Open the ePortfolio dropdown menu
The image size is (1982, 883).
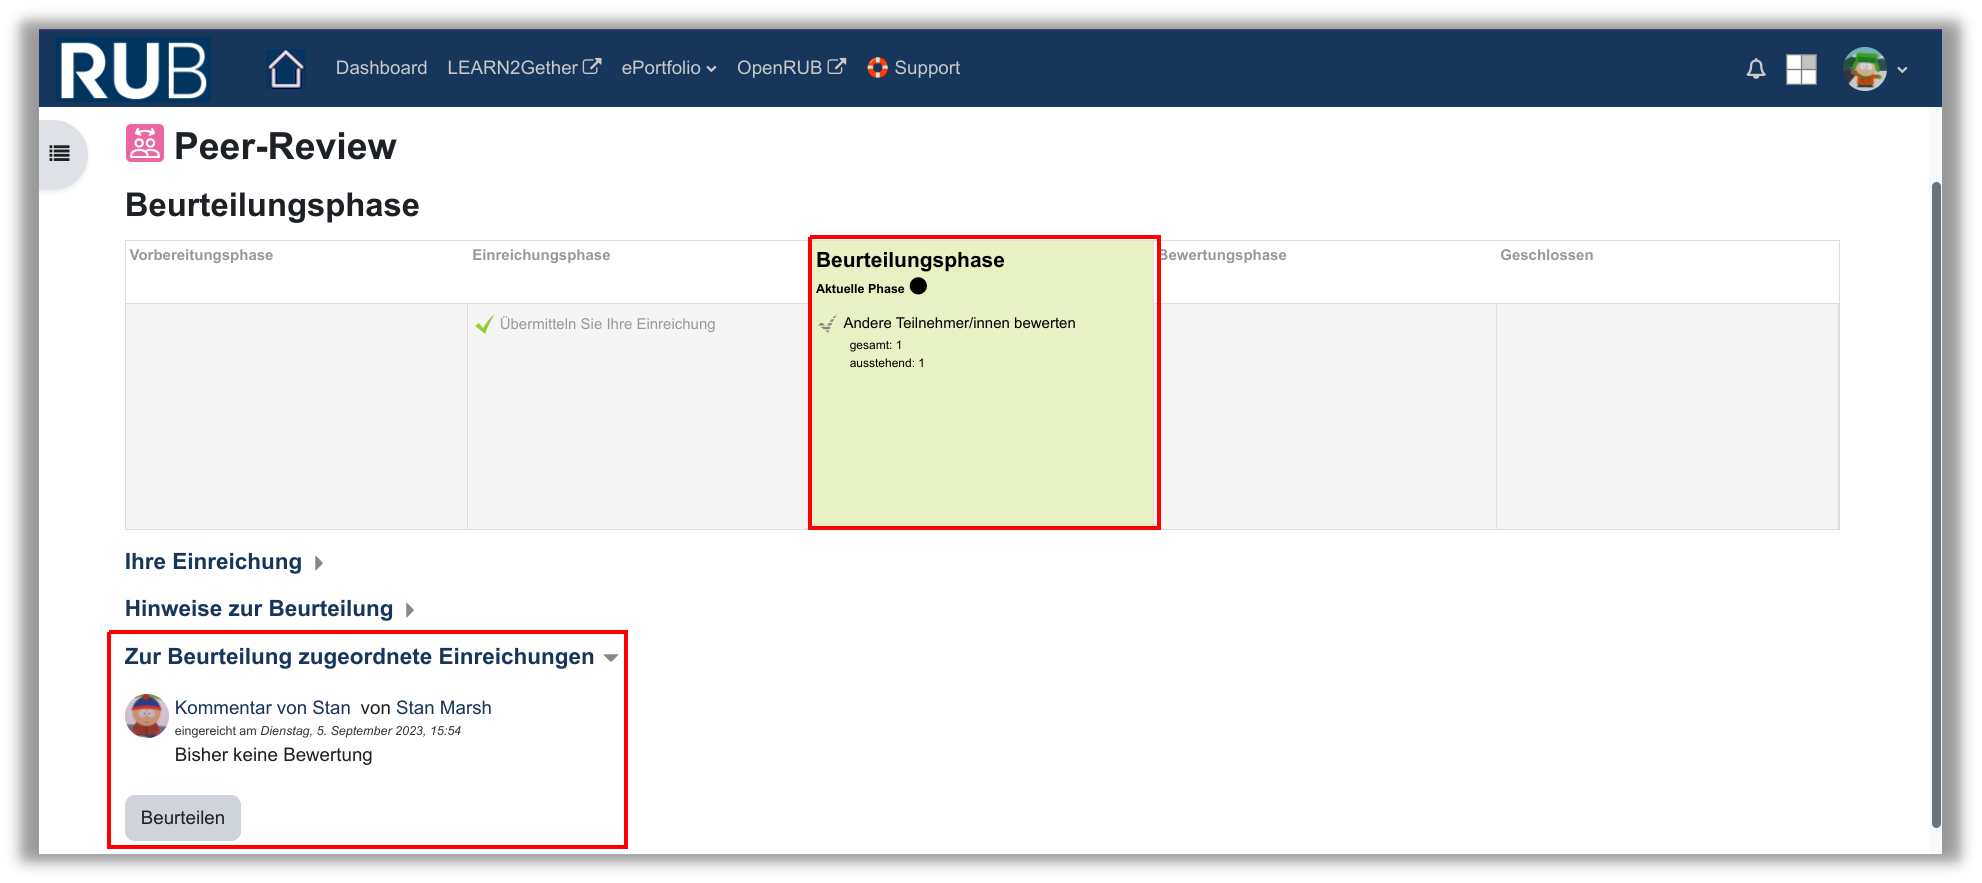click(x=668, y=68)
